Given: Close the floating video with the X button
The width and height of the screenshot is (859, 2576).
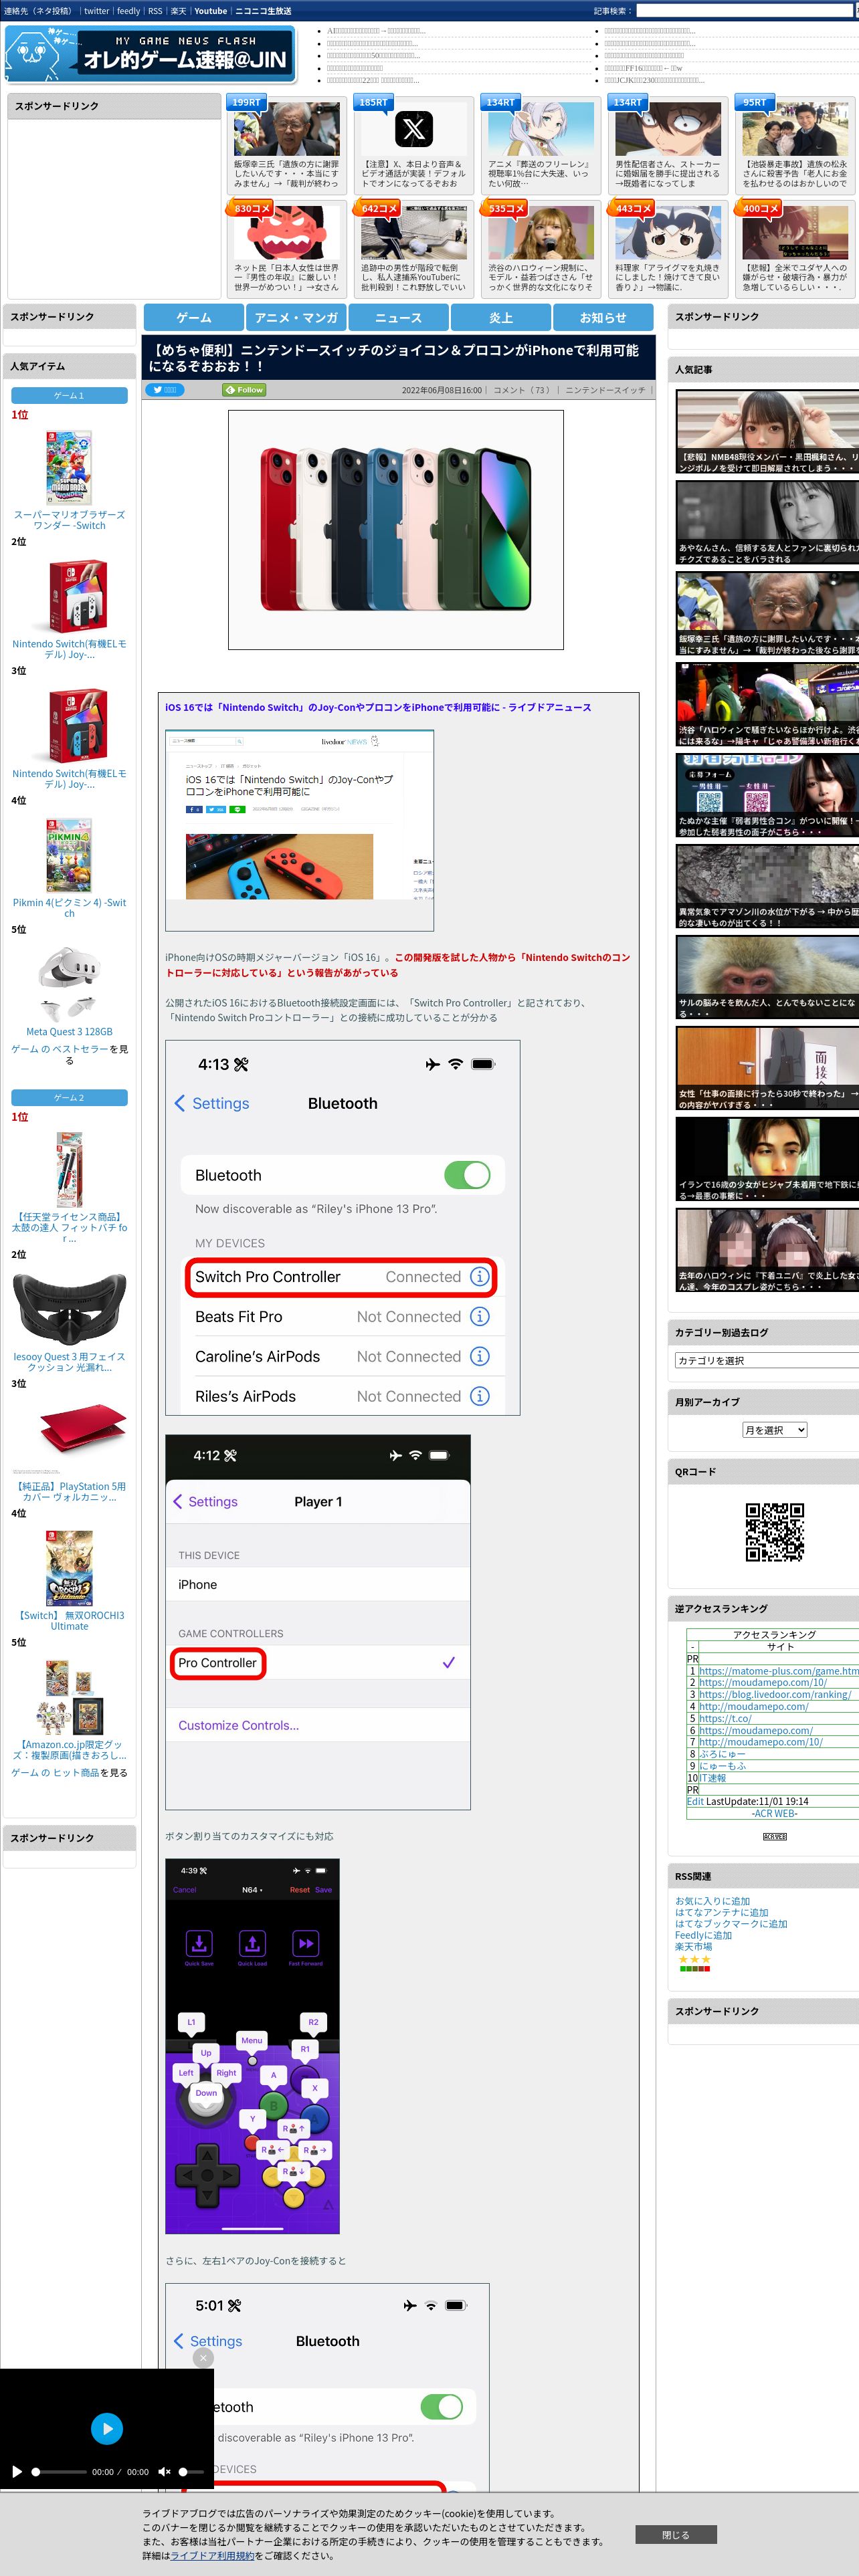Looking at the screenshot, I should coord(203,2357).
